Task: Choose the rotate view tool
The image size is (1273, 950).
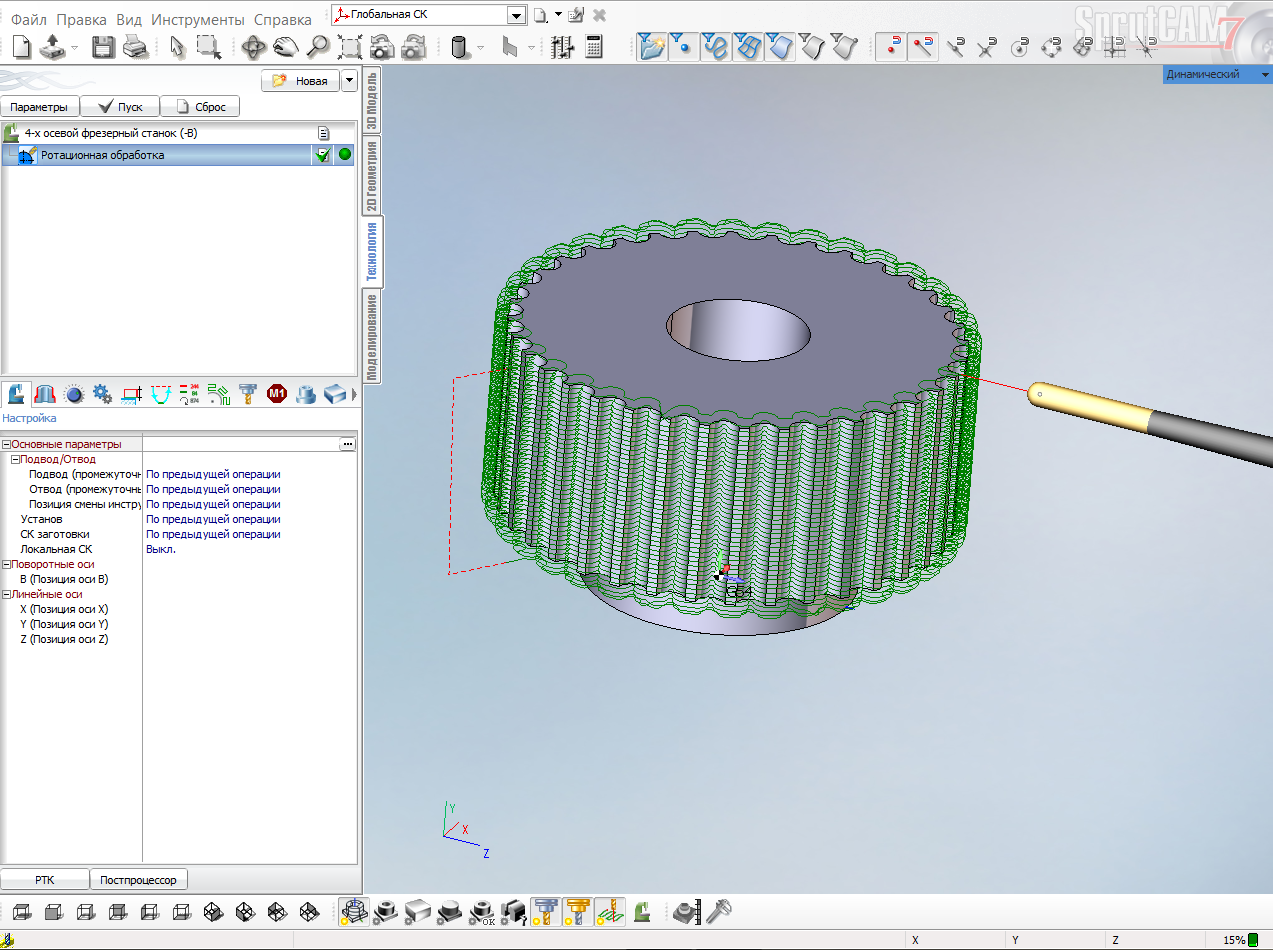Action: (x=254, y=46)
